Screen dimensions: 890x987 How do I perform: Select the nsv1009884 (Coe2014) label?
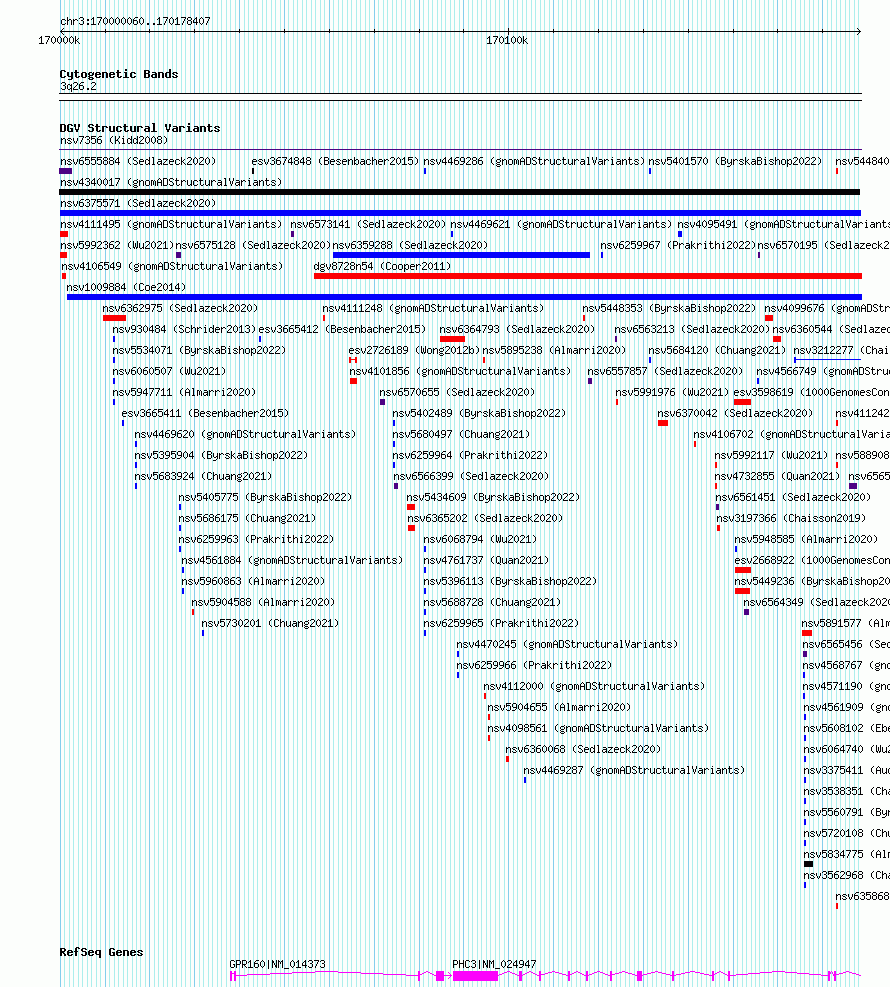click(x=126, y=287)
